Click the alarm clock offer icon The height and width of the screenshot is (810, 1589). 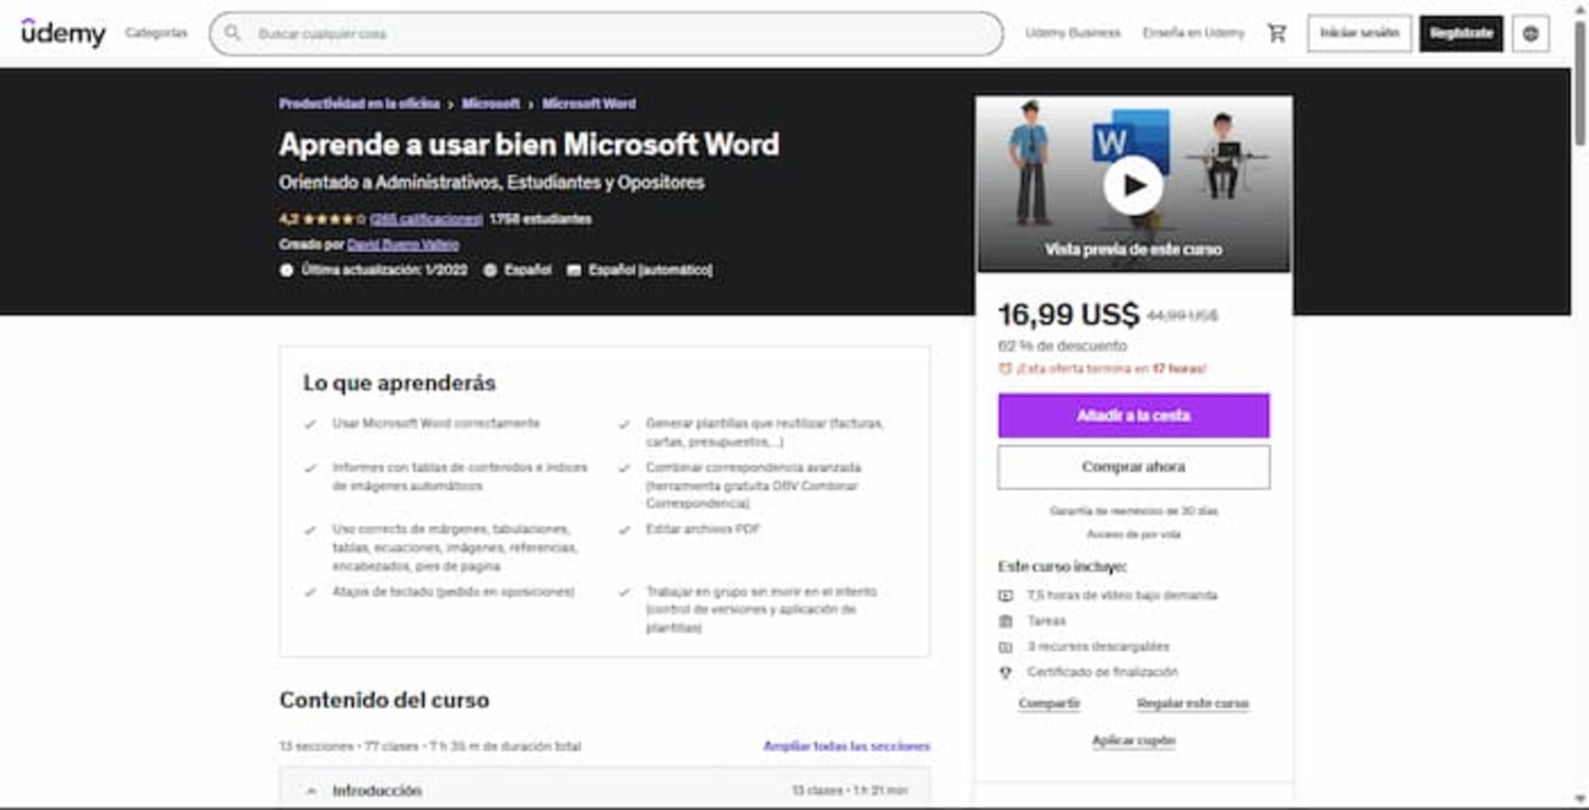pos(1005,369)
